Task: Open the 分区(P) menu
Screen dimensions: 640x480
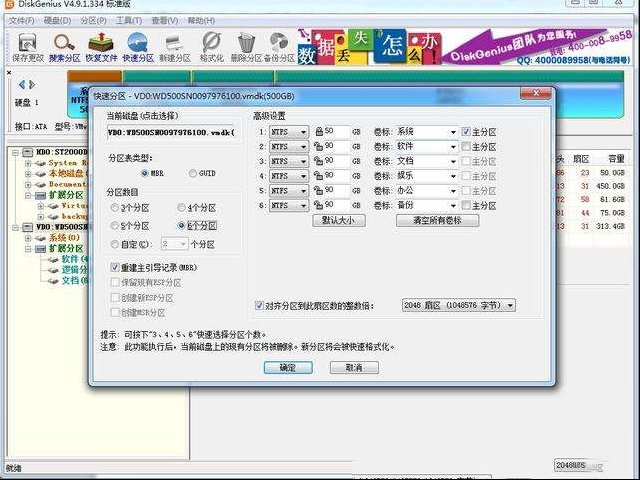Action: click(x=93, y=20)
